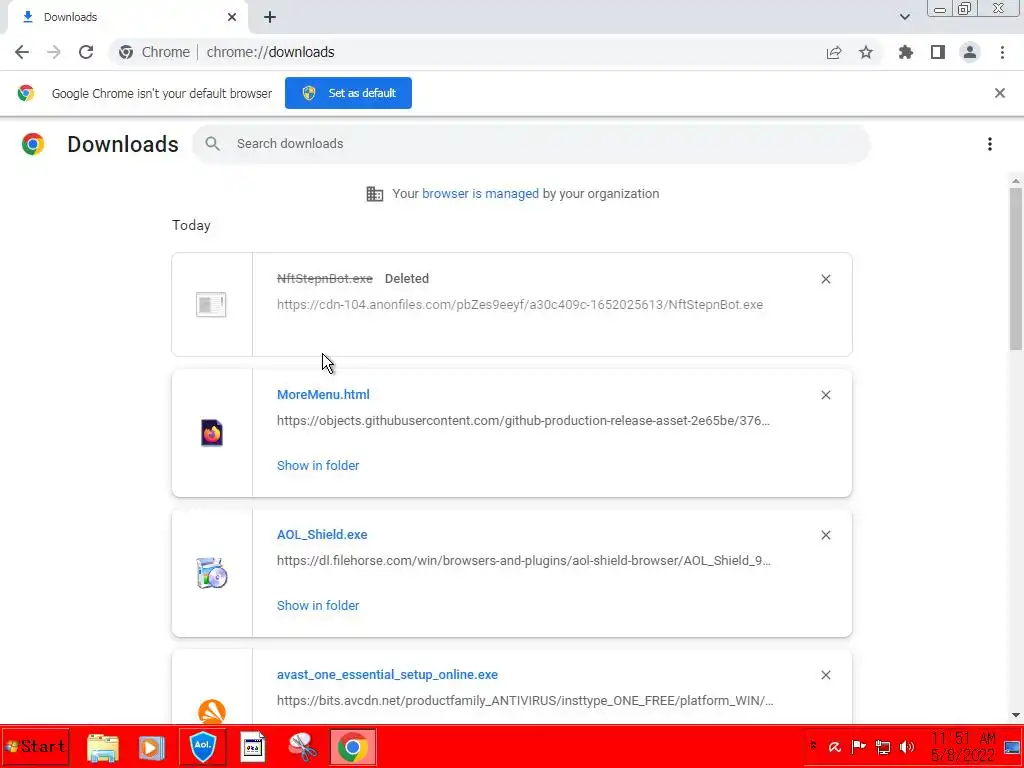Click the avast orange file icon
The image size is (1024, 768).
[212, 711]
